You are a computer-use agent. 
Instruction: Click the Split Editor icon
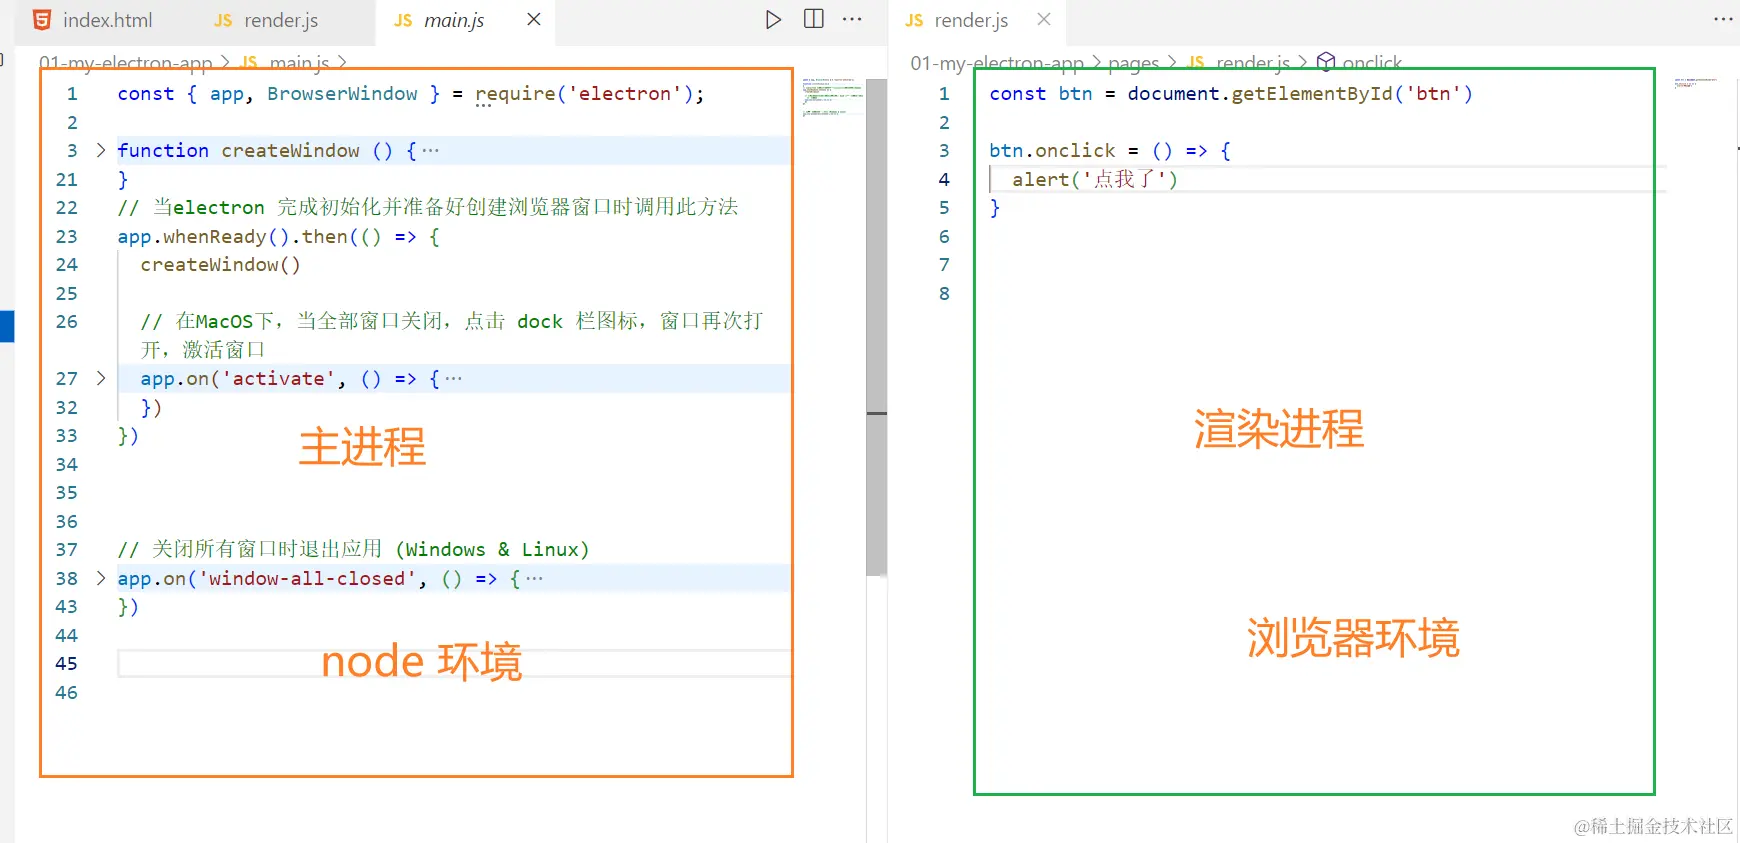[x=814, y=19]
